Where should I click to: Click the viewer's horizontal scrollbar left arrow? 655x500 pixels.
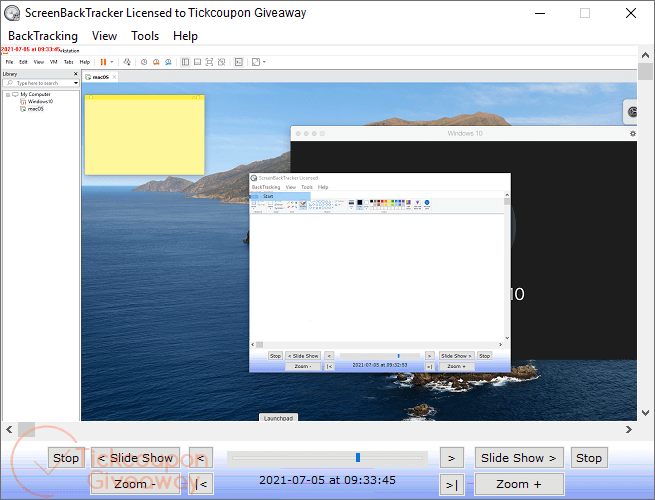[9, 429]
